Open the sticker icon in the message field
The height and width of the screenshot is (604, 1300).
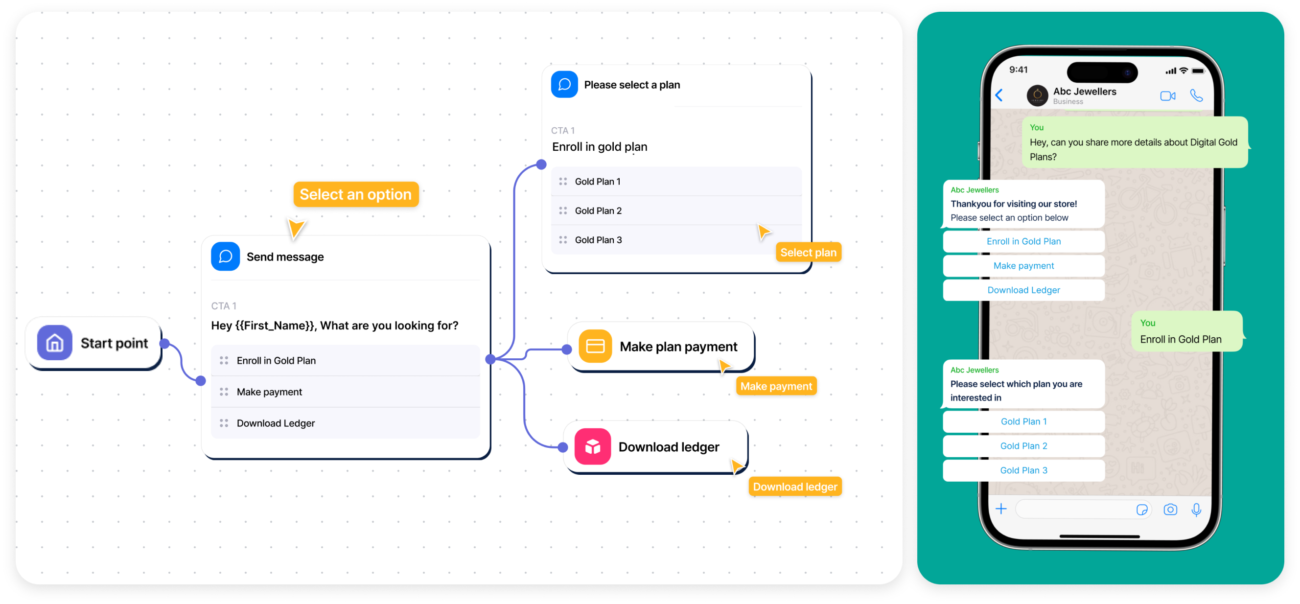(x=1142, y=510)
